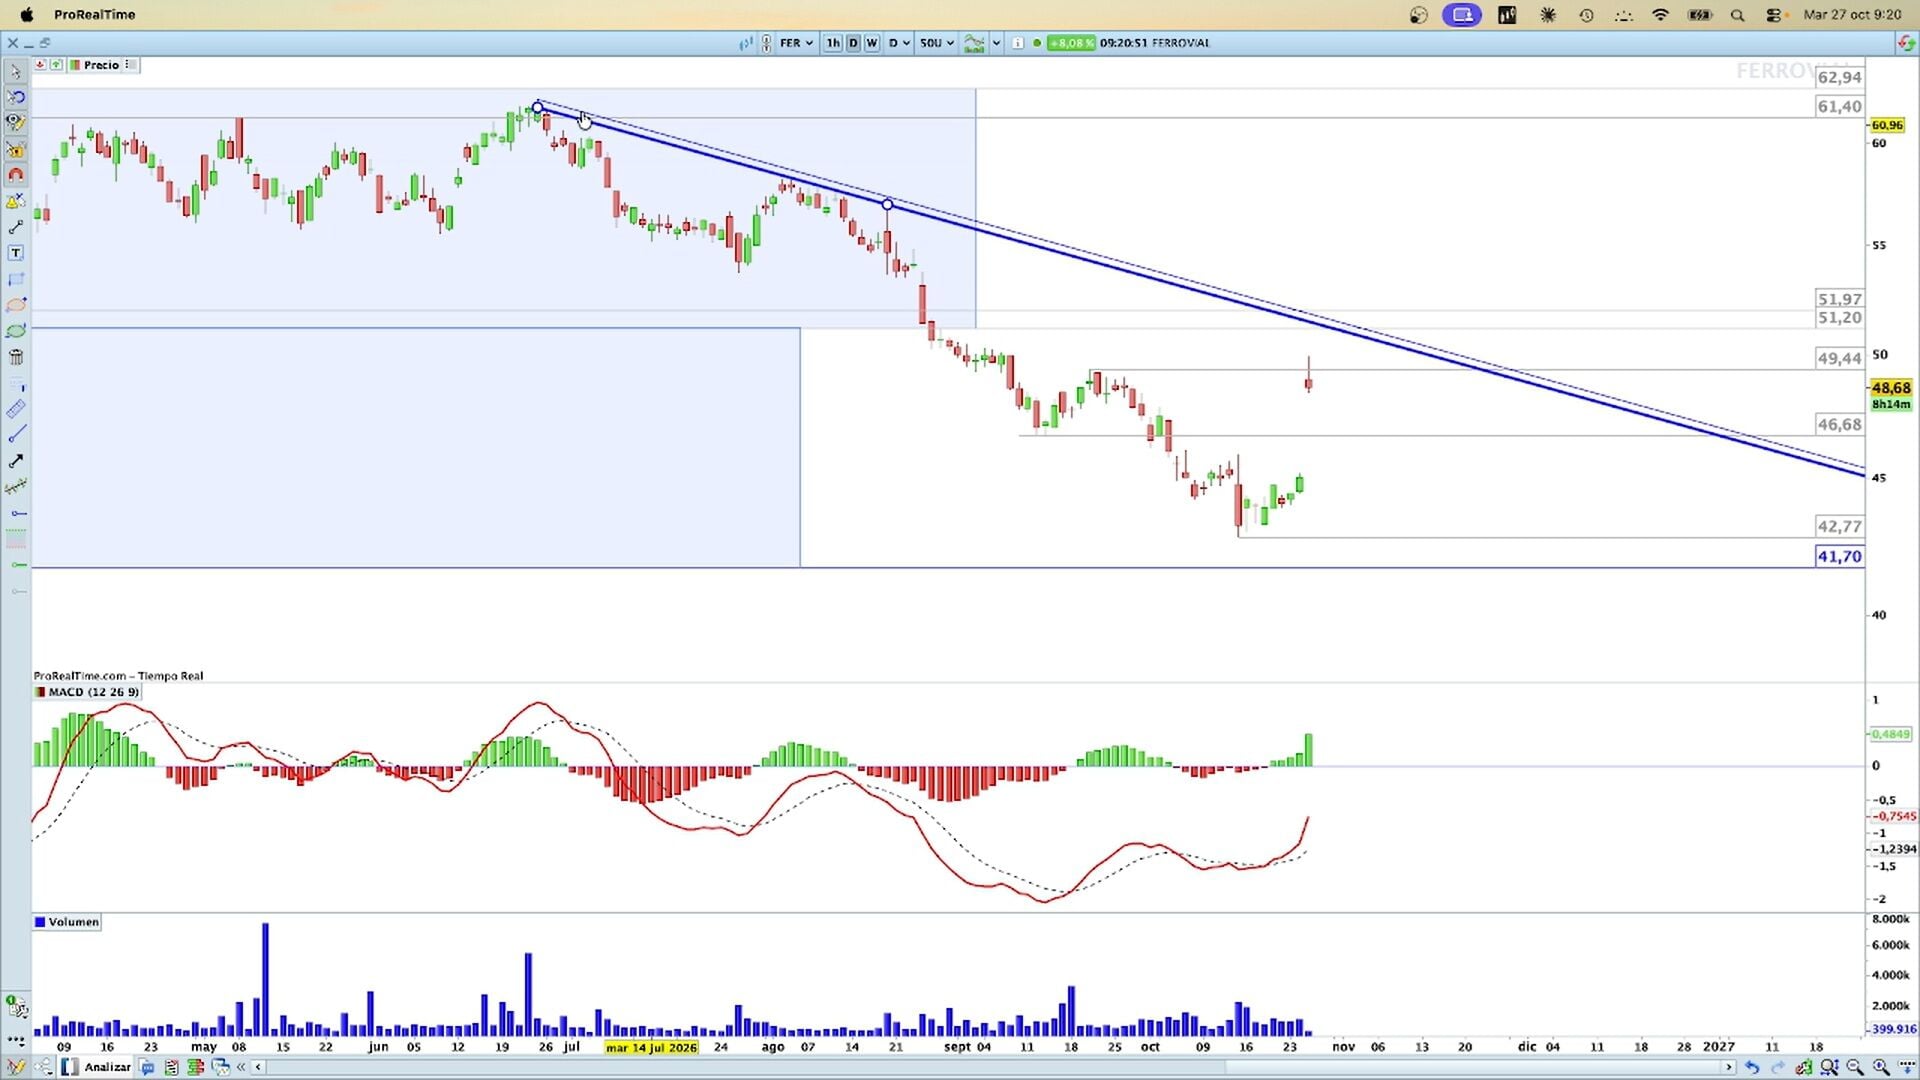The width and height of the screenshot is (1920, 1080).
Task: Click the zoom-in magnifier icon
Action: pos(1881,1067)
